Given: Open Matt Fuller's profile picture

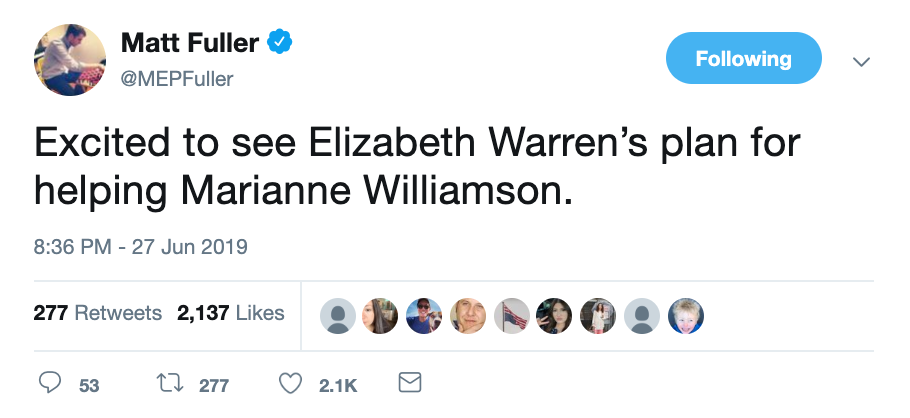Looking at the screenshot, I should pyautogui.click(x=68, y=59).
